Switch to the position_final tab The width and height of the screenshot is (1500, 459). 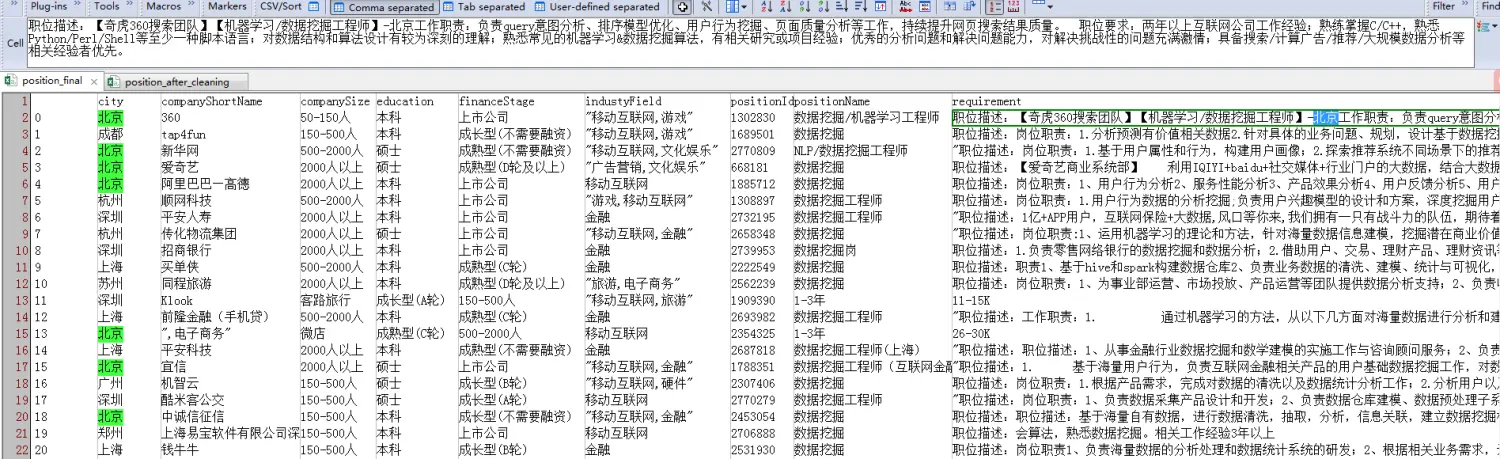50,81
